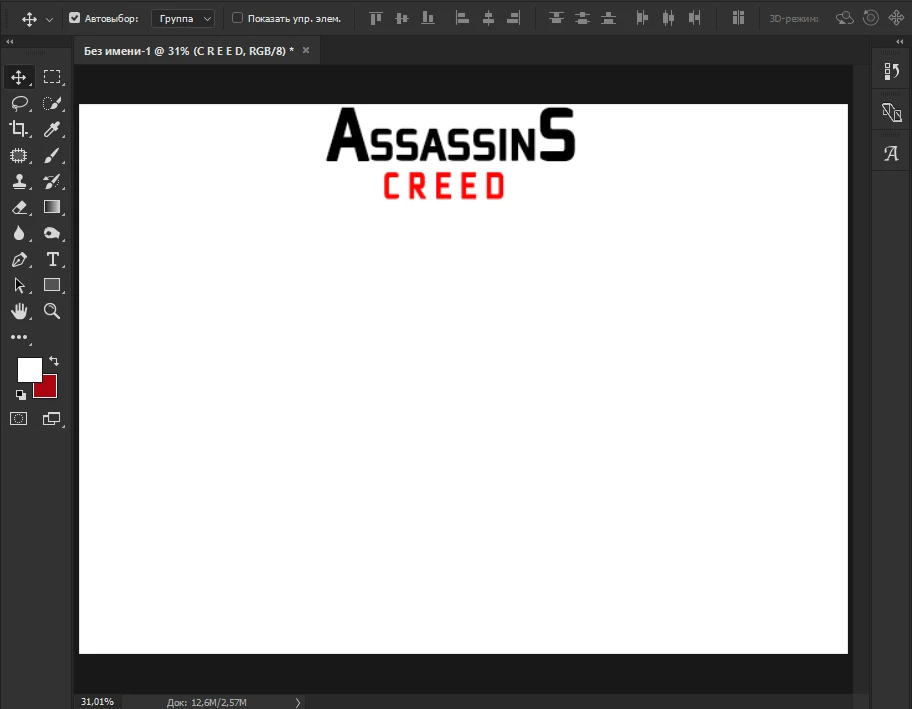Viewport: 912px width, 709px height.
Task: Select the Horizontal Type tool
Action: (x=52, y=258)
